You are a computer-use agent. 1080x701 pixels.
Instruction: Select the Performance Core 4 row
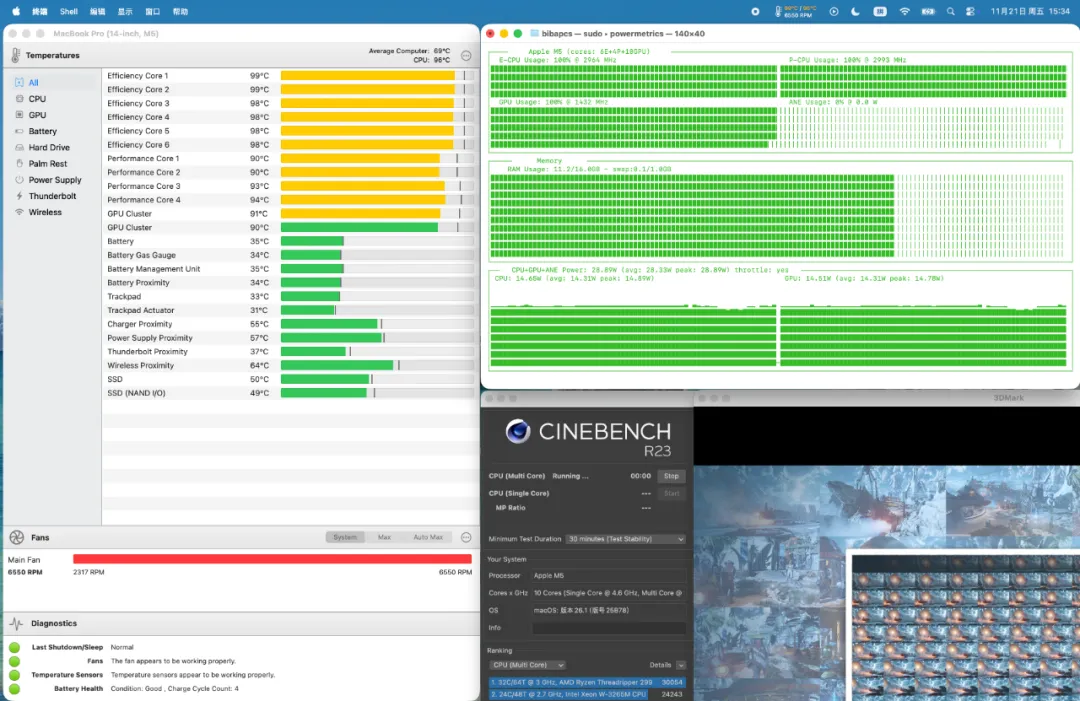290,200
